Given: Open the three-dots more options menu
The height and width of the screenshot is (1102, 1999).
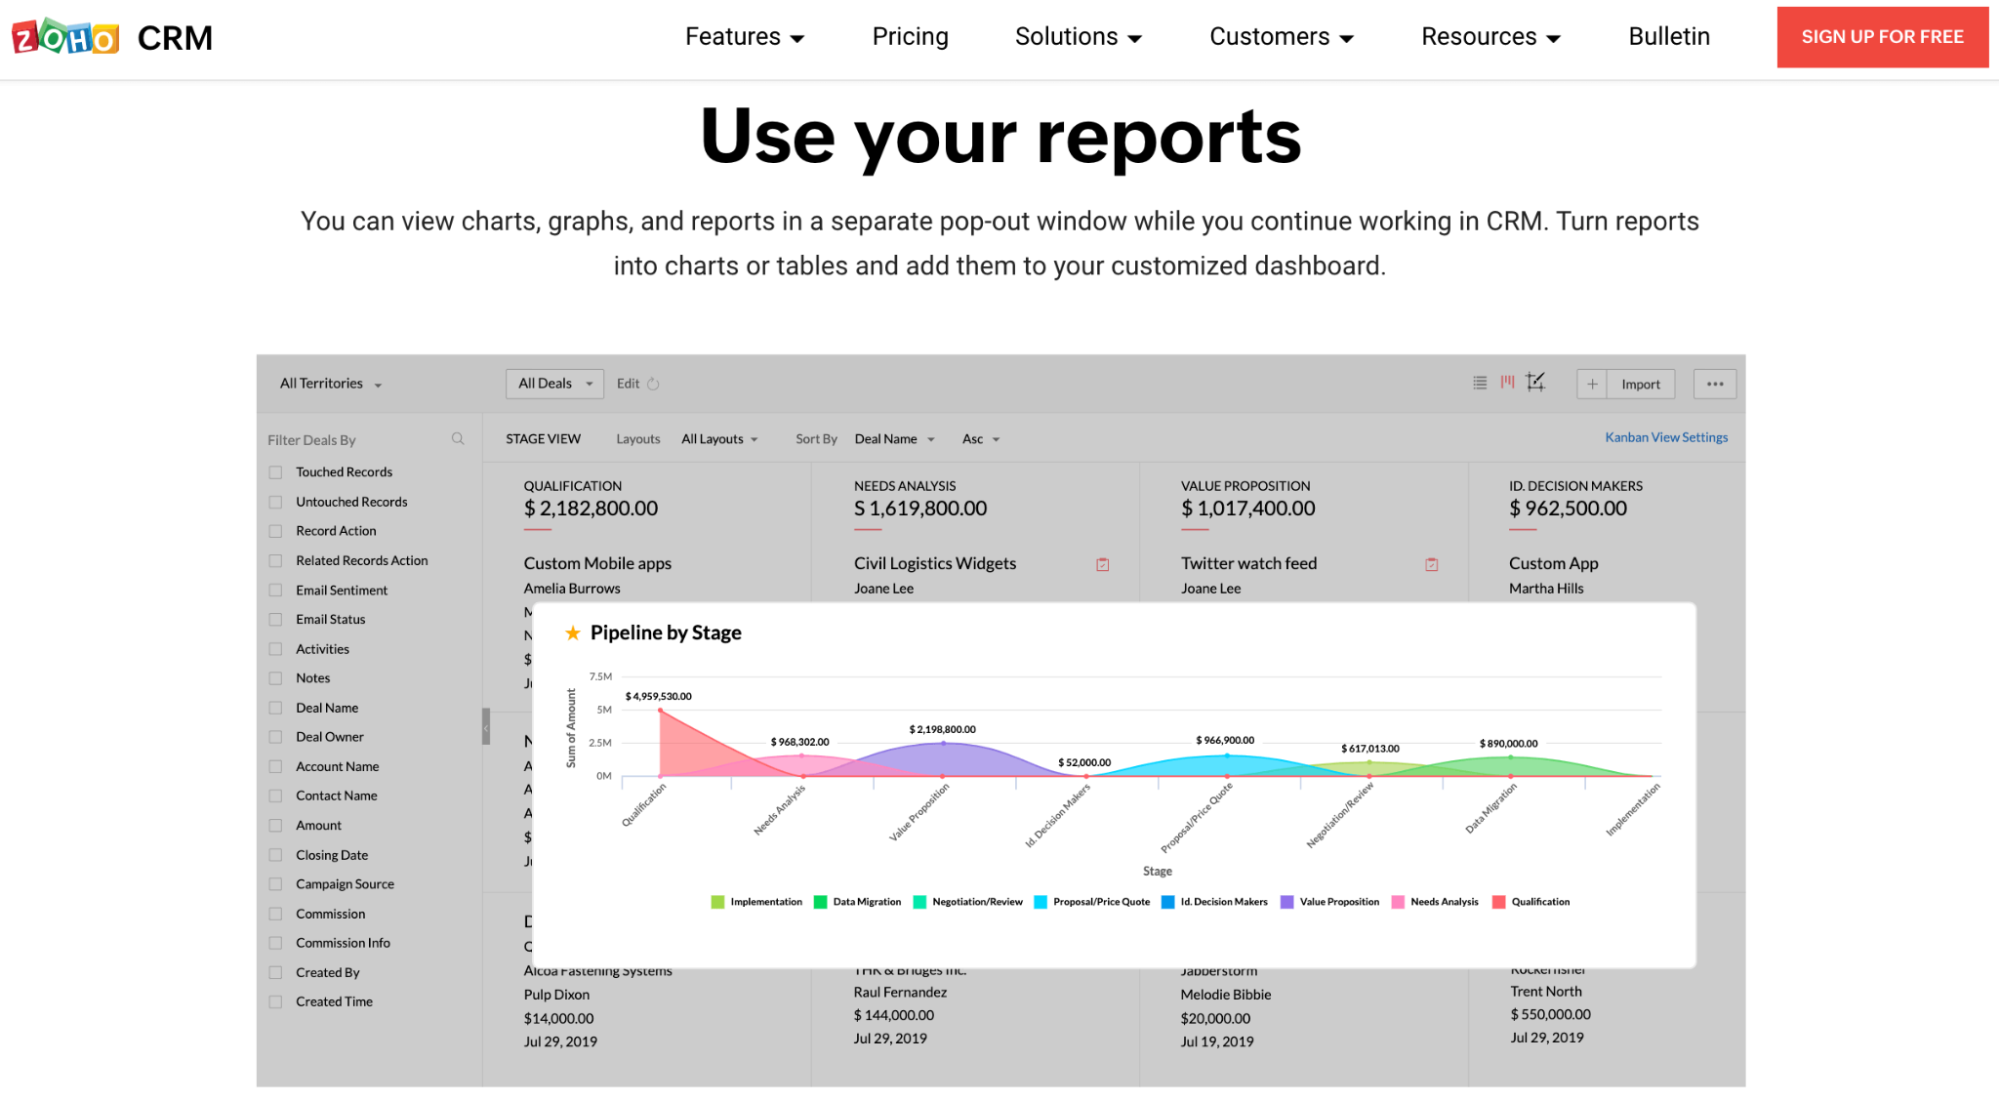Looking at the screenshot, I should (1714, 384).
